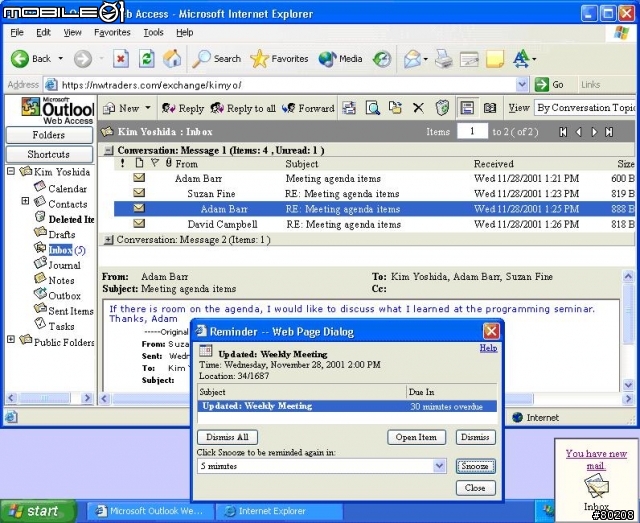Click Reply to all in the toolbar
The width and height of the screenshot is (640, 523).
click(243, 108)
